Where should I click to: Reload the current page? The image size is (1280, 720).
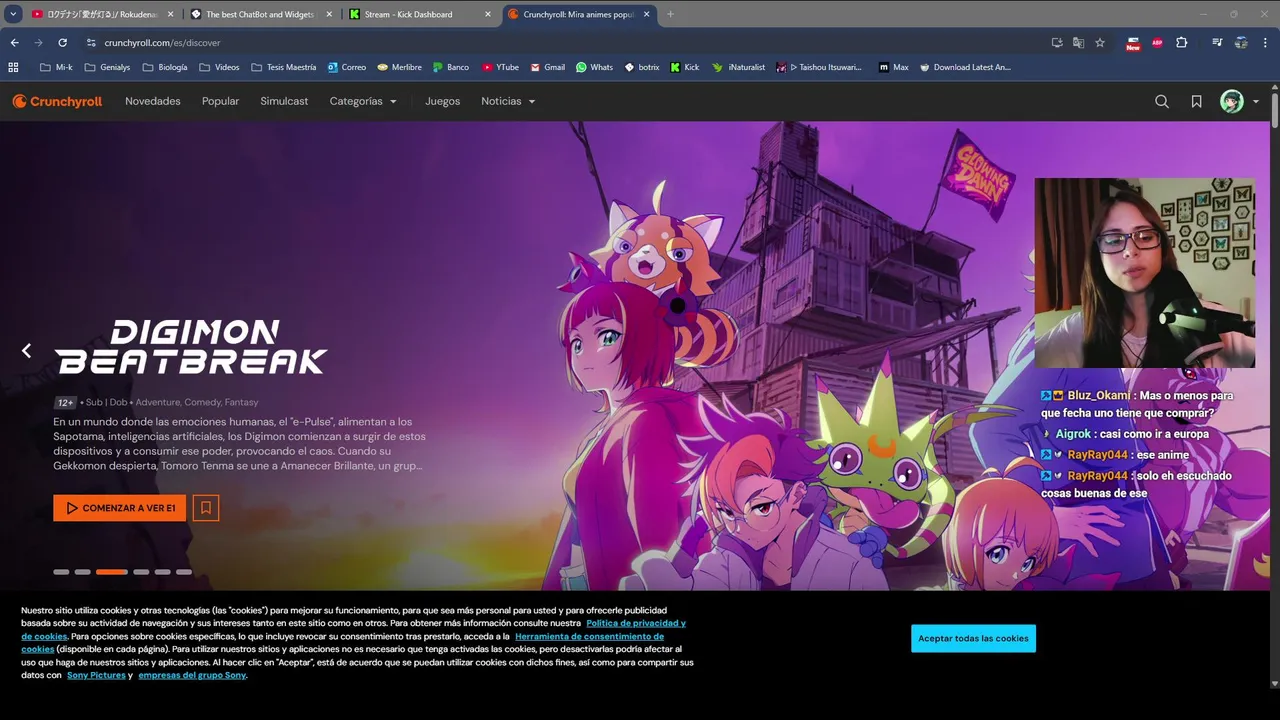[62, 43]
